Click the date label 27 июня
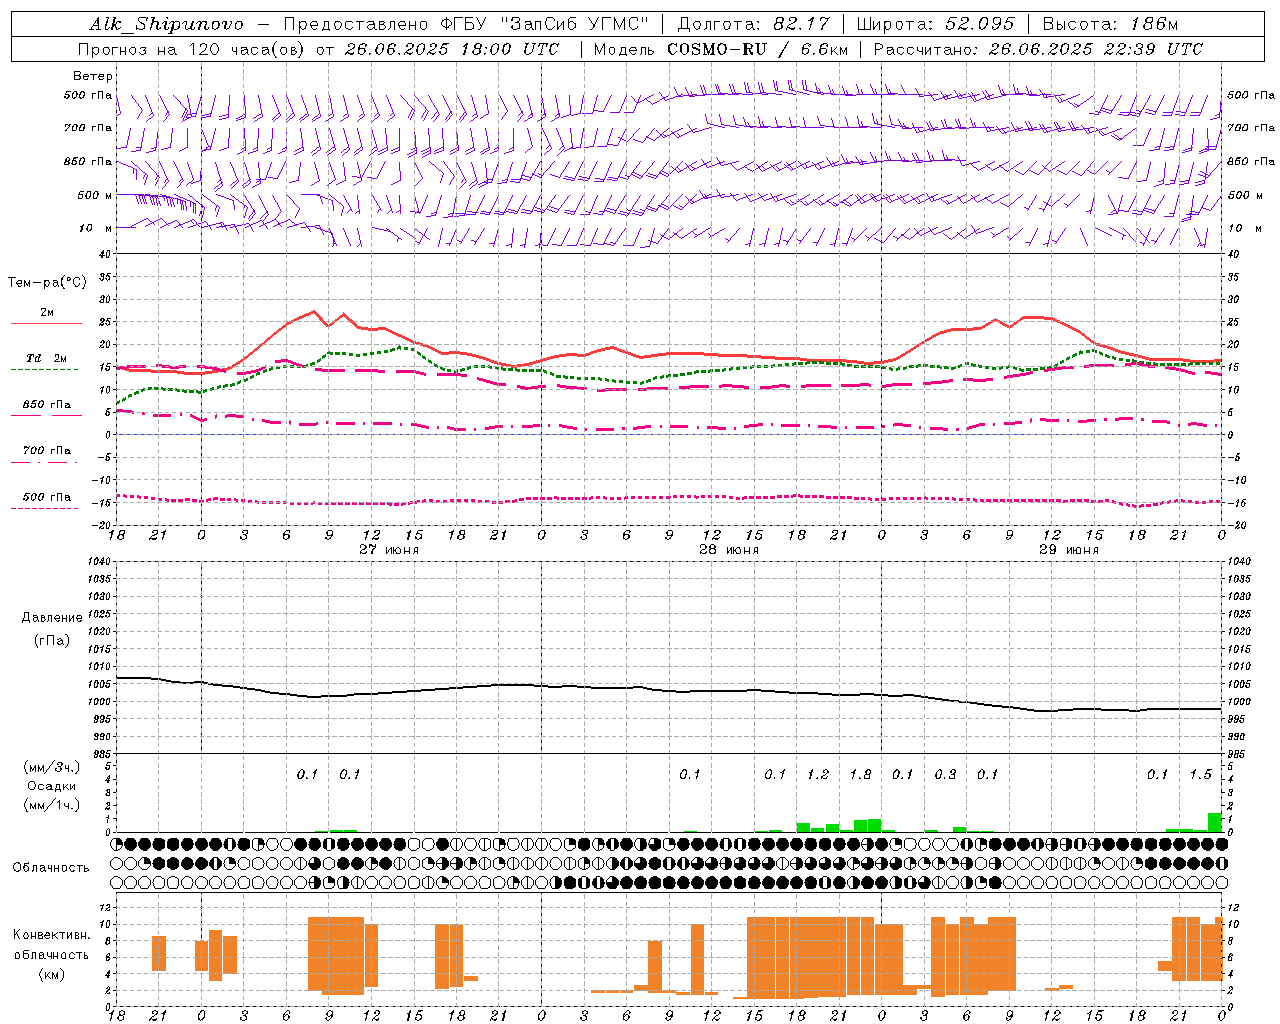Screen dimensions: 1280x1024 pos(389,550)
